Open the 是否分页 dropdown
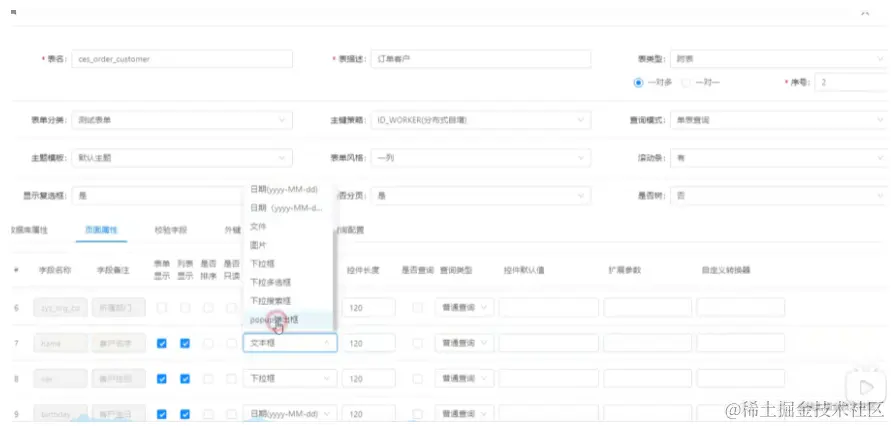 [x=481, y=195]
